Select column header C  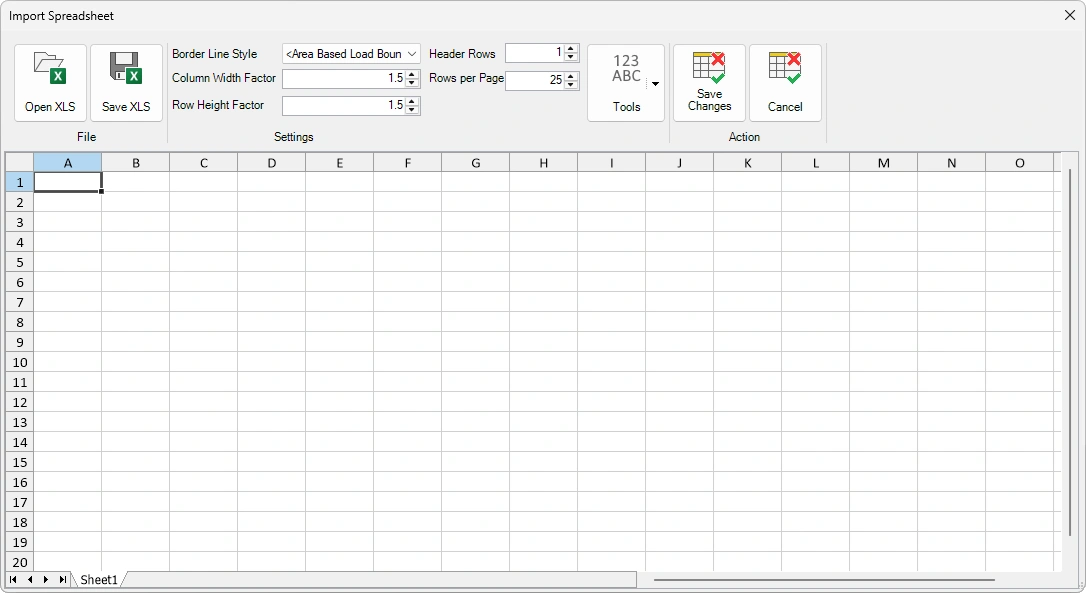pyautogui.click(x=203, y=162)
